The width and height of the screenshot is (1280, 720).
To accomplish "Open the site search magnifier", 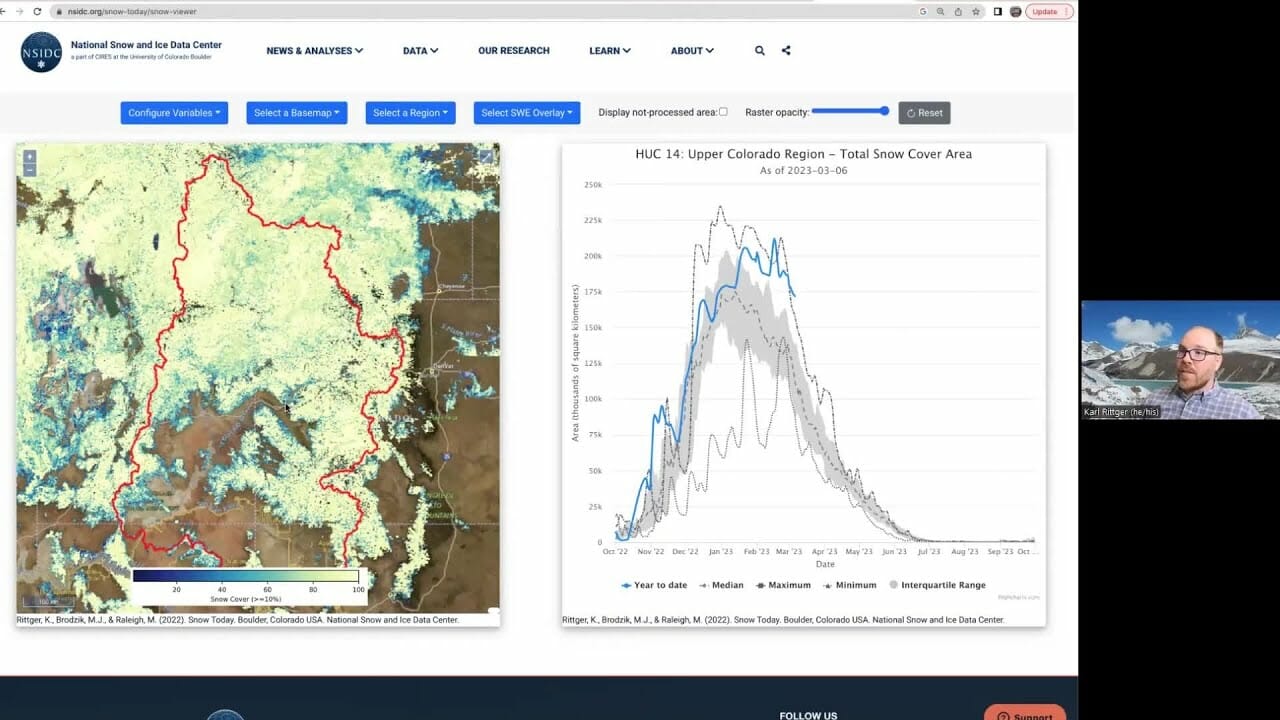I will (760, 51).
